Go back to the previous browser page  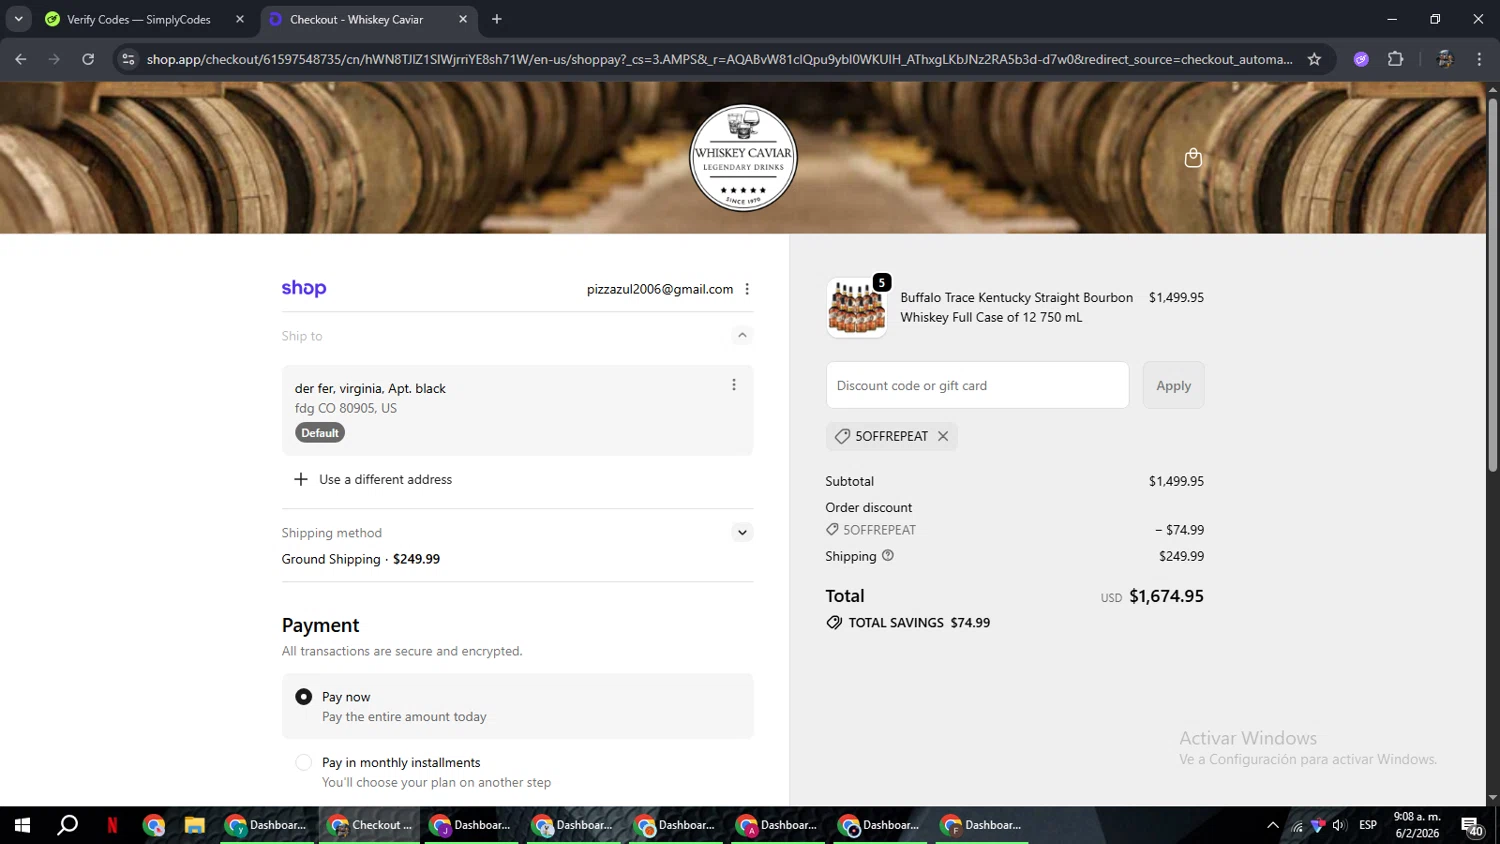click(x=21, y=59)
